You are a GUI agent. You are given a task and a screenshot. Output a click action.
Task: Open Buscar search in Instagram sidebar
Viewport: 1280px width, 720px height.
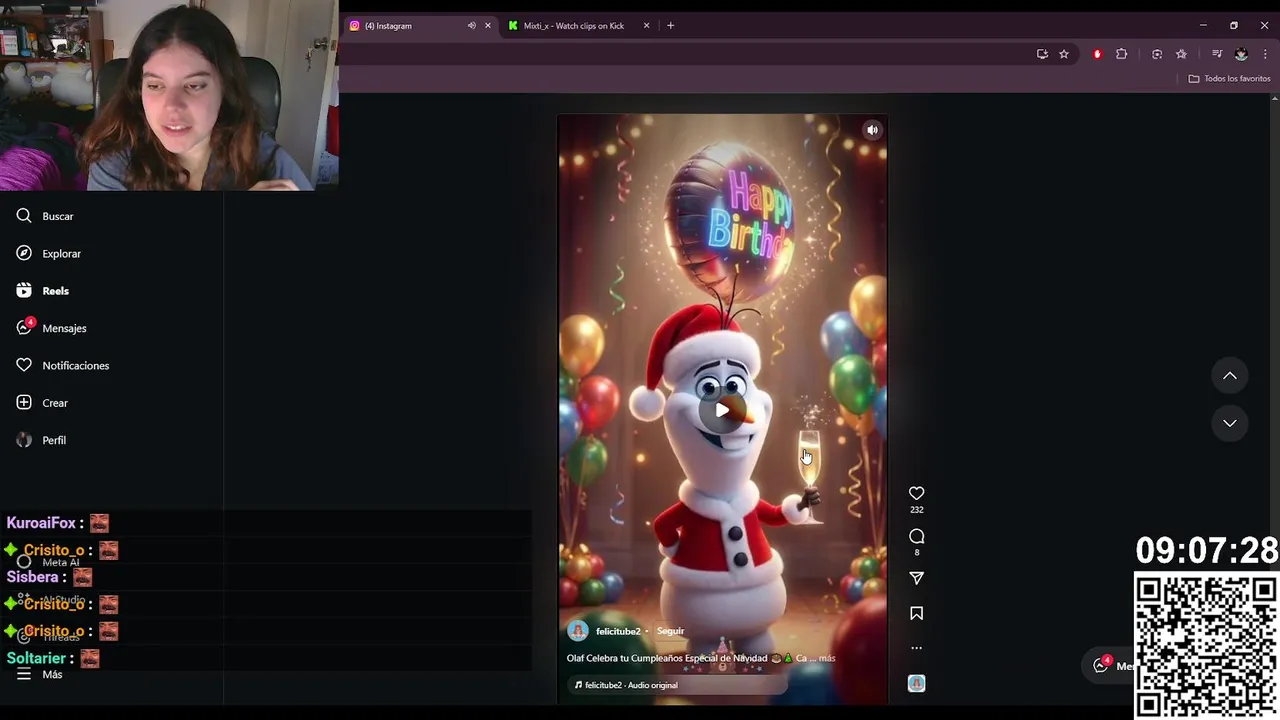(x=45, y=216)
